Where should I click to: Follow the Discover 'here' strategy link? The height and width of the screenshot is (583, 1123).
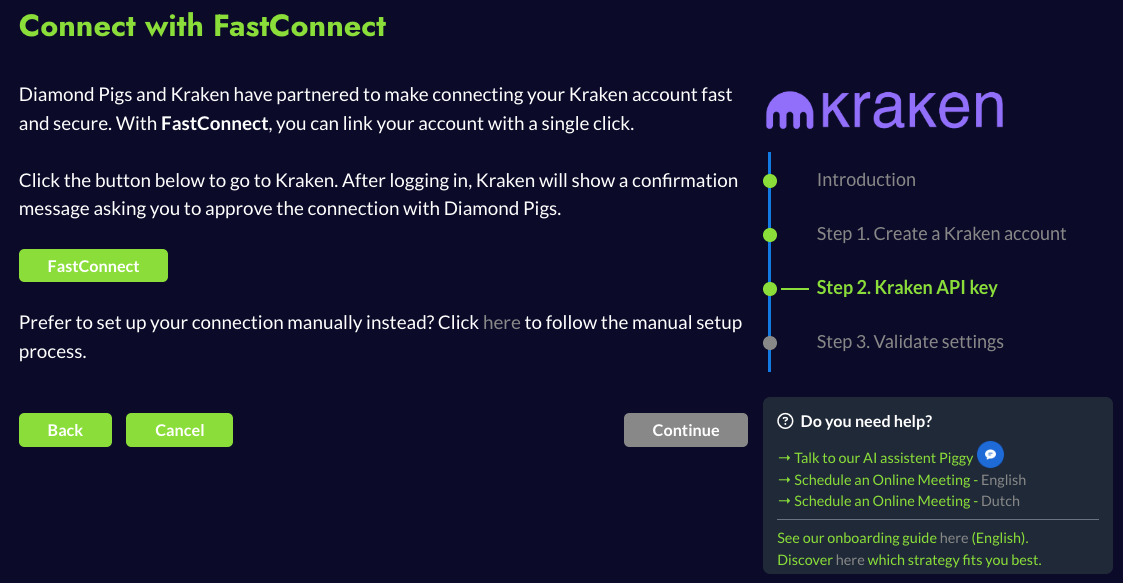pos(850,560)
